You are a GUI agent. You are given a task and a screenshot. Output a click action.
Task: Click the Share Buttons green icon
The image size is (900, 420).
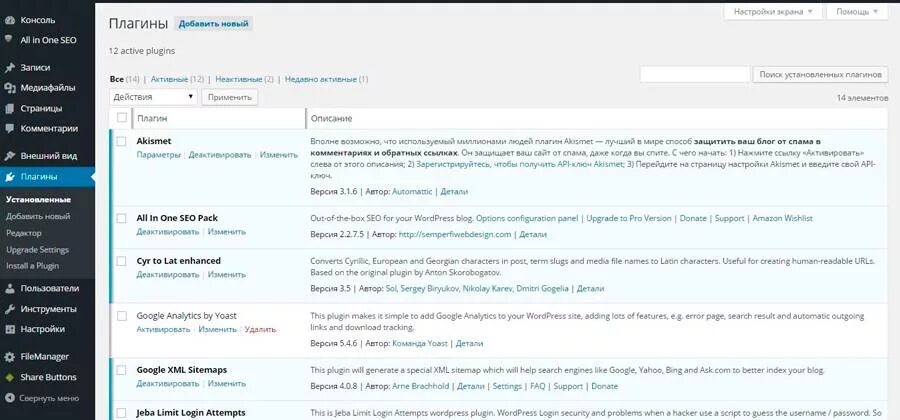(9, 378)
